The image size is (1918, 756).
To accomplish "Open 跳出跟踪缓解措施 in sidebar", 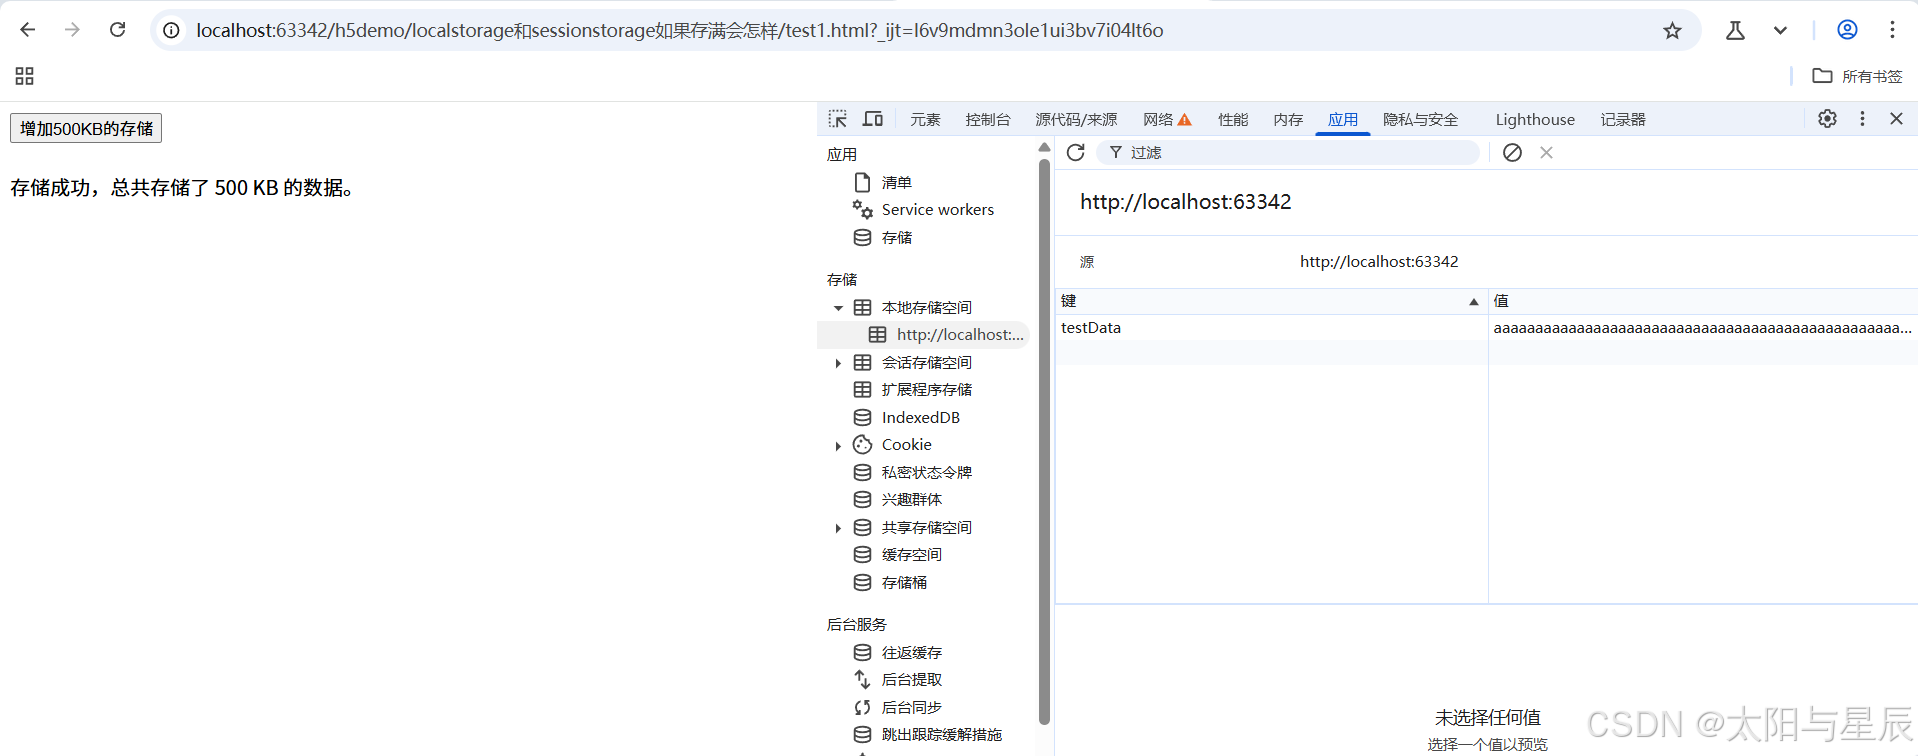I will (941, 735).
